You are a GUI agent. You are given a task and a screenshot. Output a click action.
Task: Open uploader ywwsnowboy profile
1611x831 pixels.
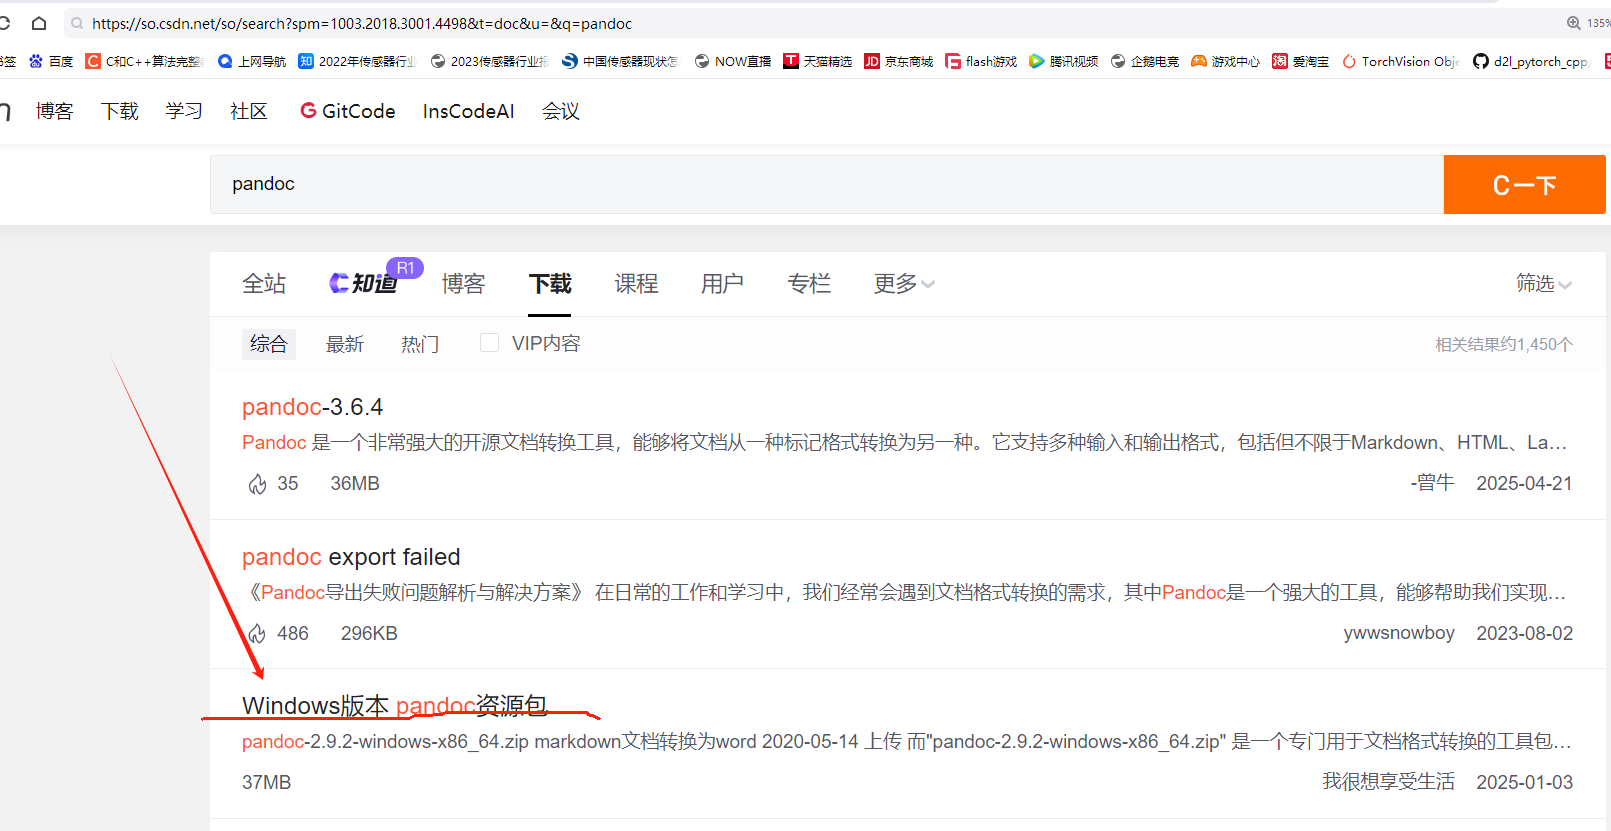pyautogui.click(x=1399, y=633)
